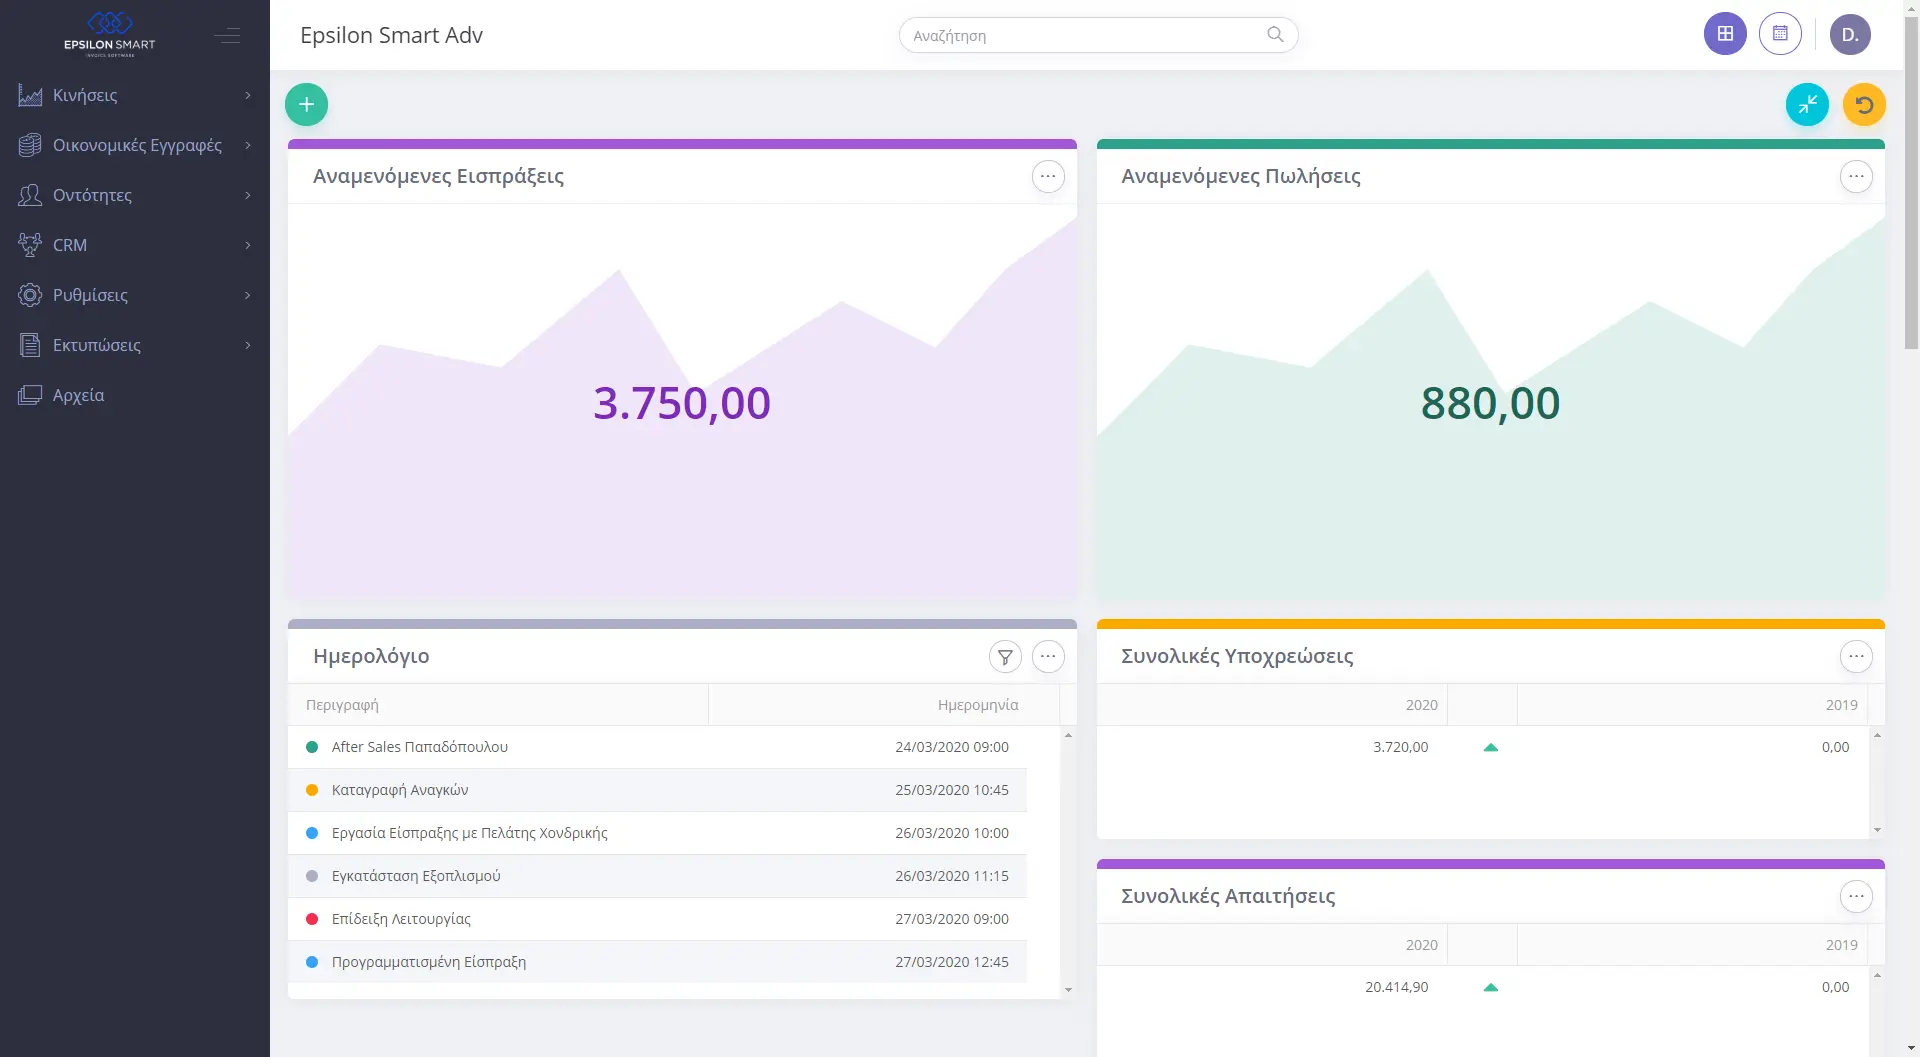The height and width of the screenshot is (1057, 1920).
Task: Open the After Sales Παπαδόπουλου calendar entry
Action: coord(420,747)
